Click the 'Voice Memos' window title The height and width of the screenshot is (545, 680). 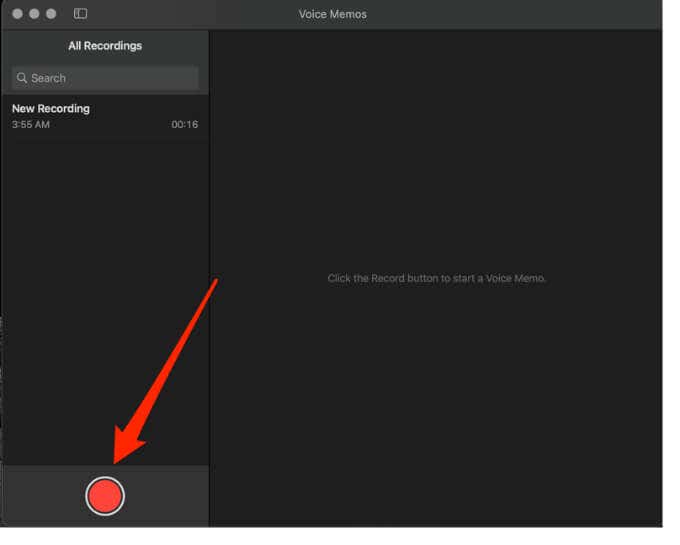[x=333, y=14]
